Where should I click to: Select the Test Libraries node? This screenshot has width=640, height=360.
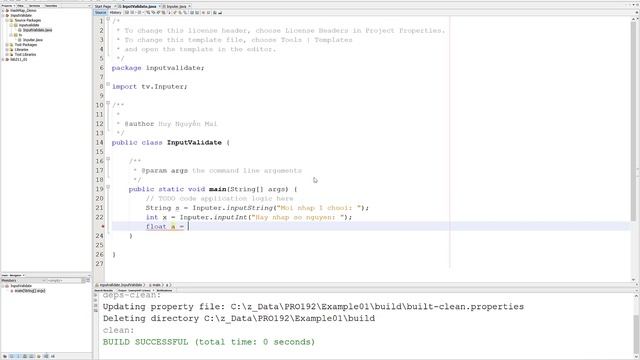[25, 54]
